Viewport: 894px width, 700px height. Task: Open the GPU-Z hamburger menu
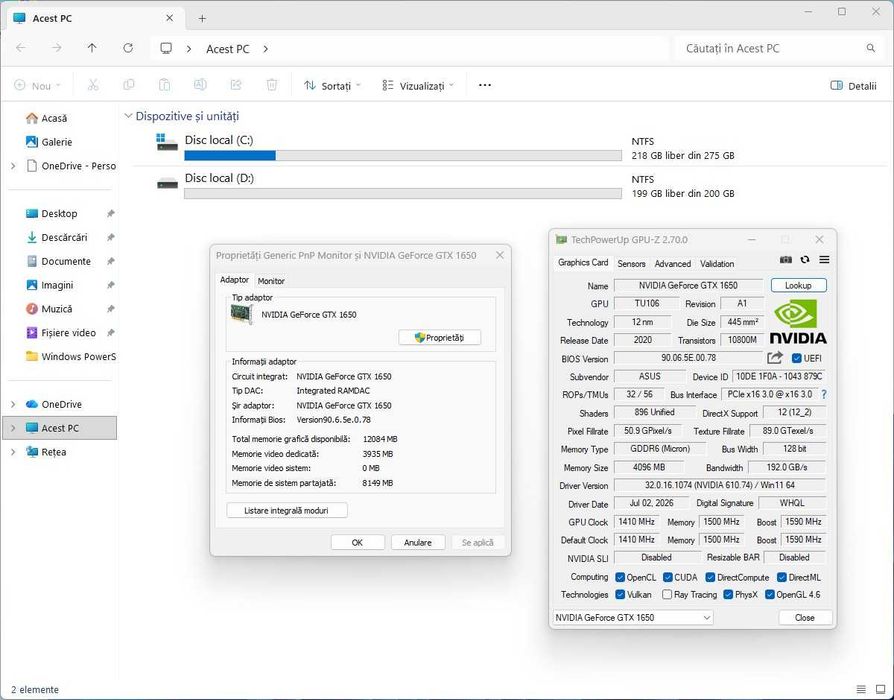point(824,260)
